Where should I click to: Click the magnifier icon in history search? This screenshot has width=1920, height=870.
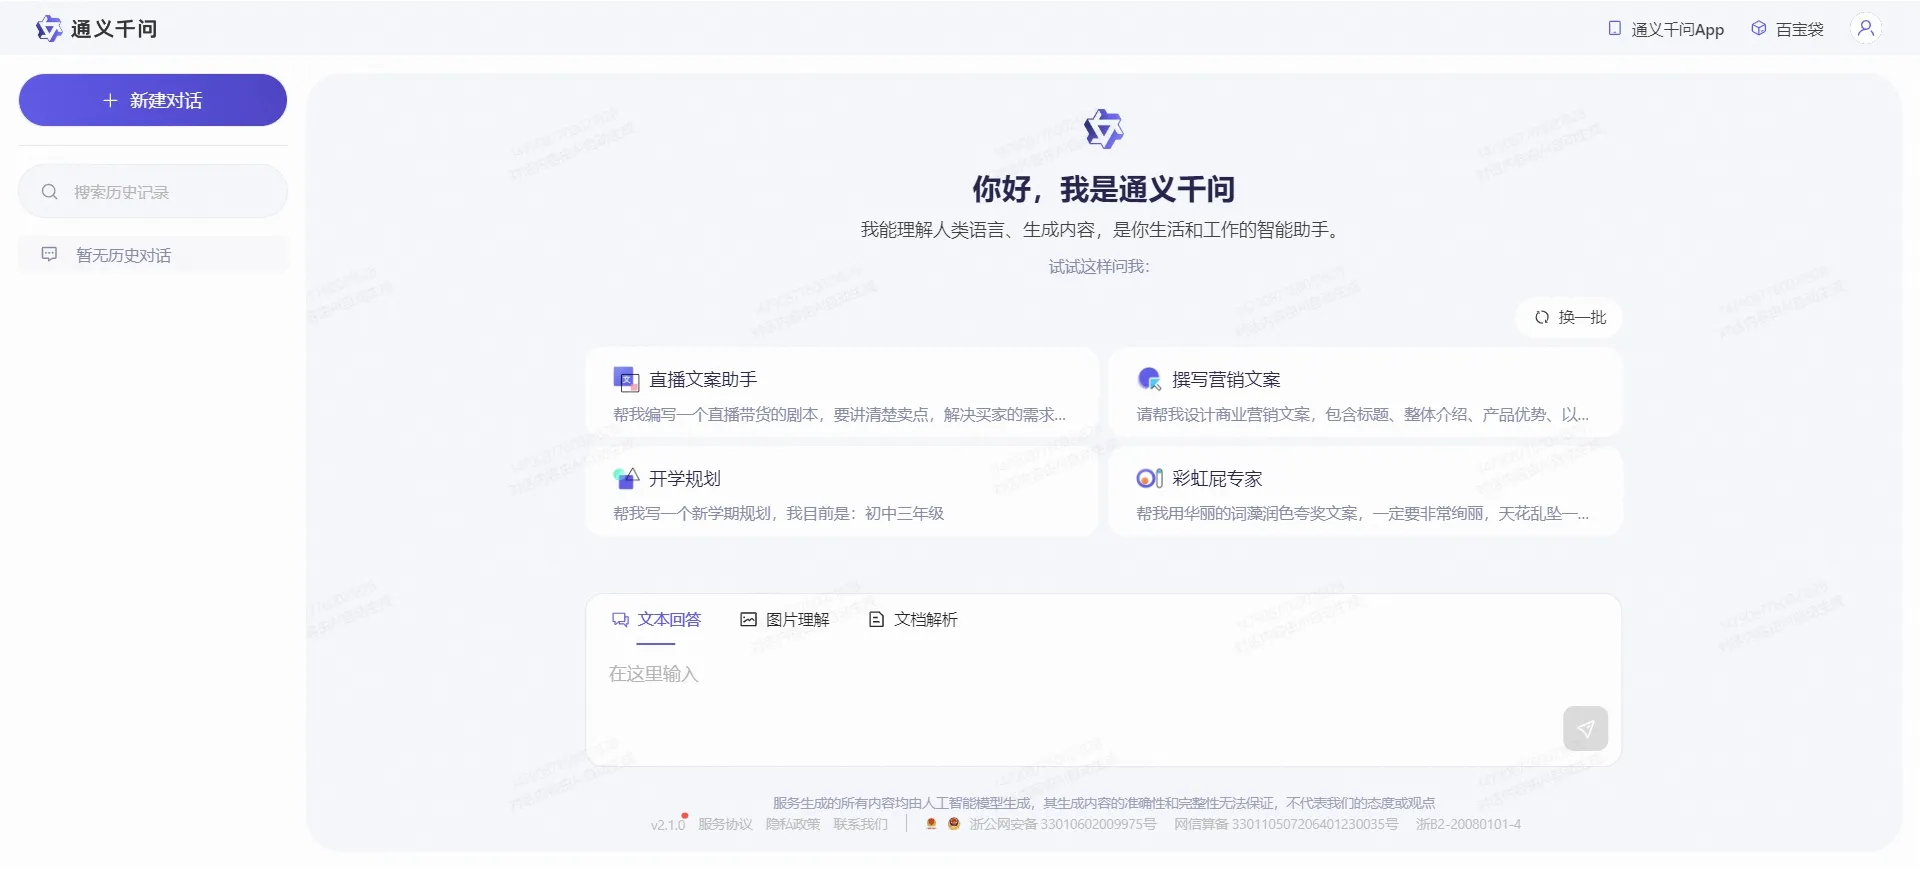point(49,192)
